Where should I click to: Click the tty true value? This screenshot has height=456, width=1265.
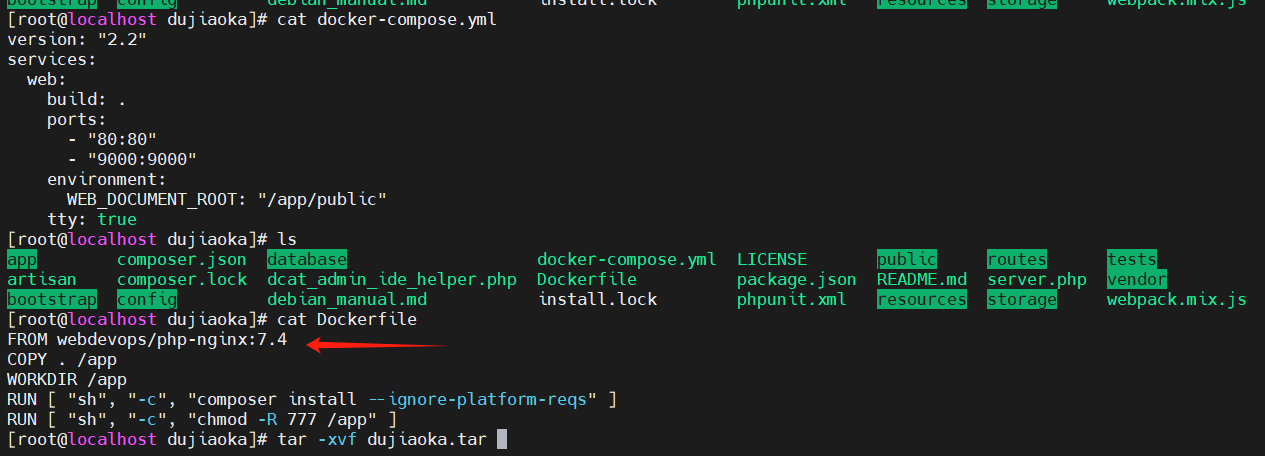click(117, 220)
